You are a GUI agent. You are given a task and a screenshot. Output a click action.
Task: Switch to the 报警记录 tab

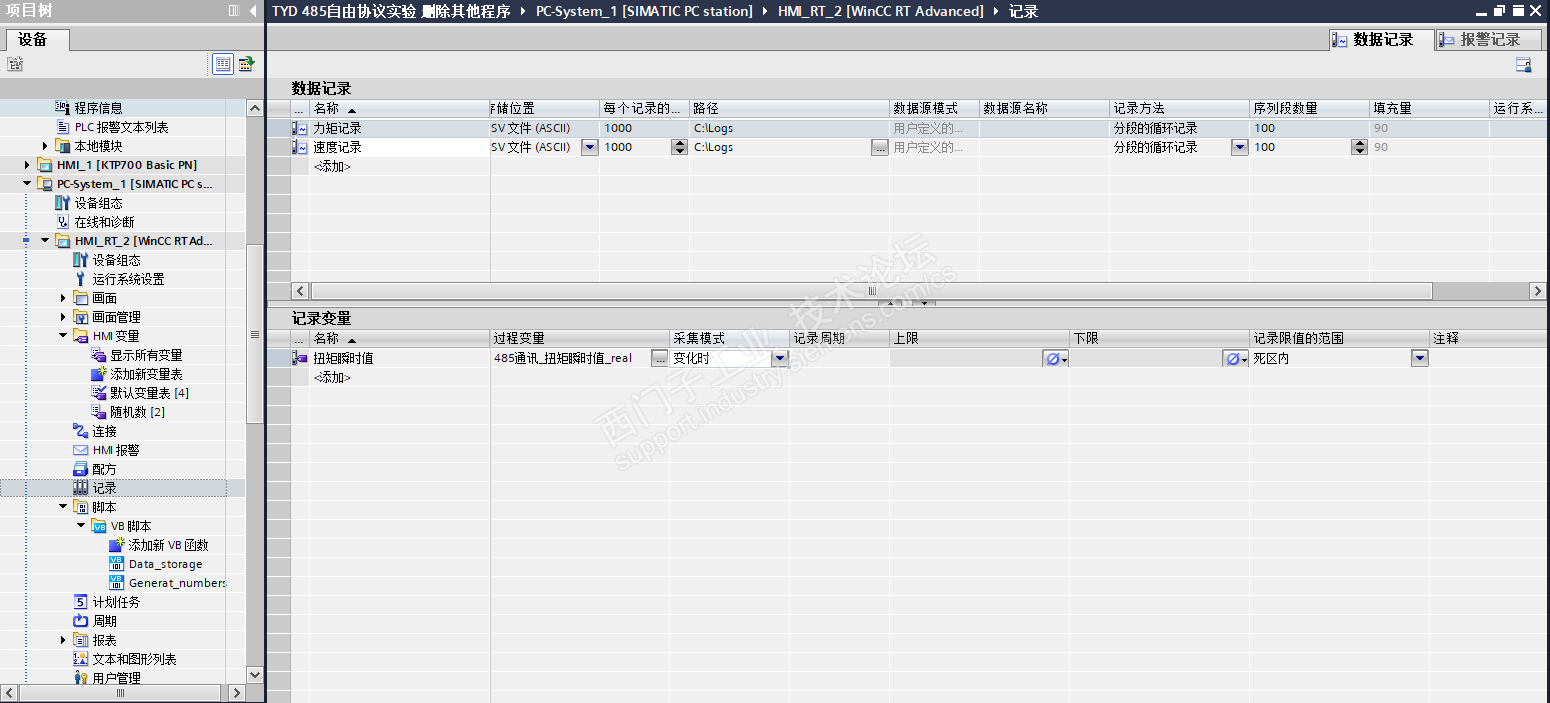click(x=1488, y=39)
